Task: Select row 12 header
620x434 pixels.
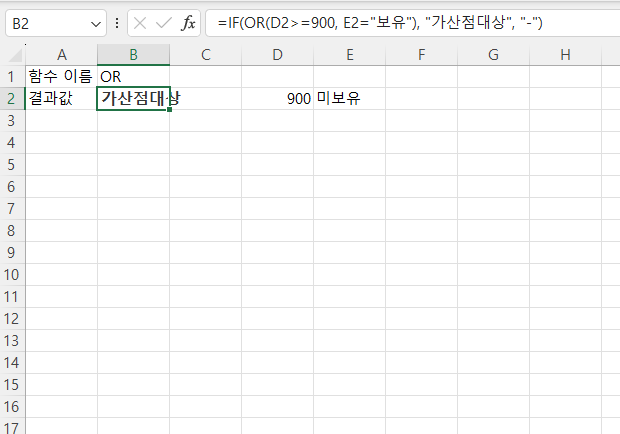Action: point(12,319)
